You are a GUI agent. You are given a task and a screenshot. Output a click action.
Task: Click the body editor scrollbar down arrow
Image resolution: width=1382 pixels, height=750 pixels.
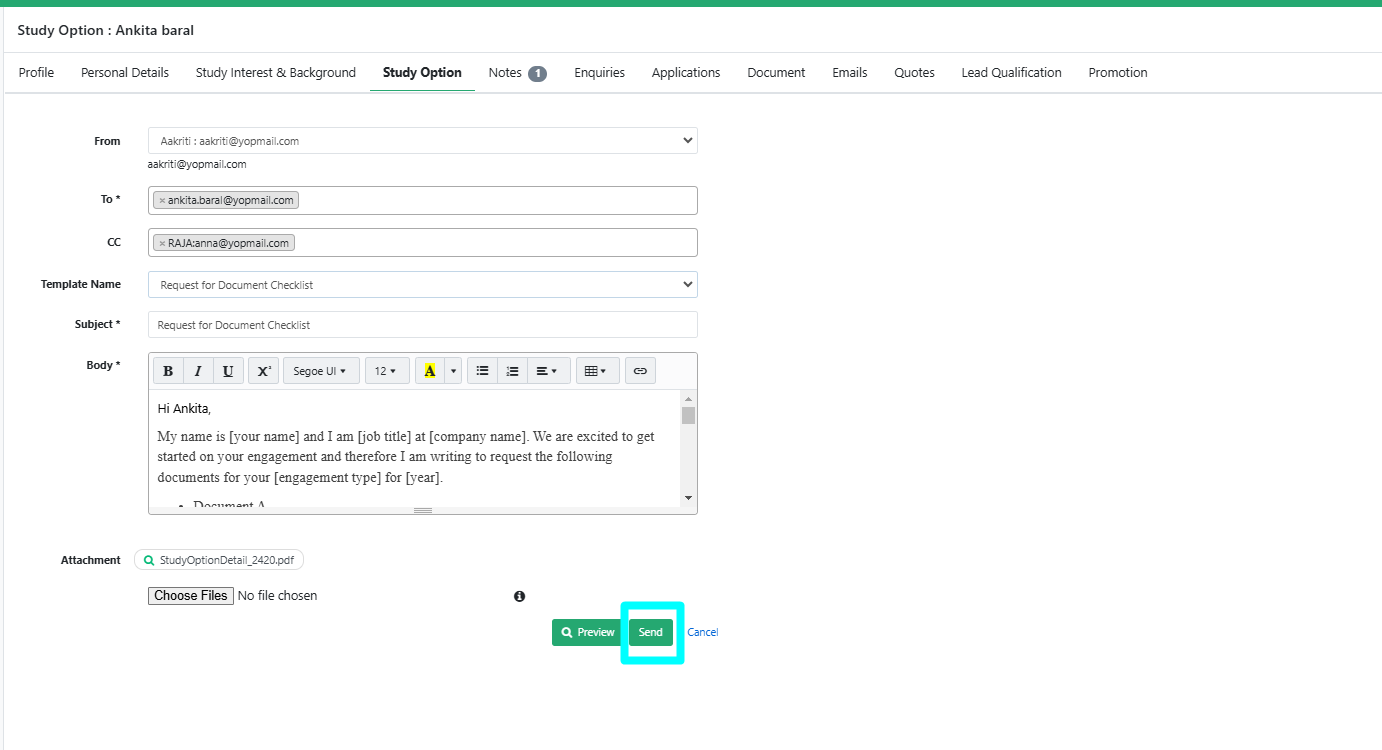pos(688,498)
